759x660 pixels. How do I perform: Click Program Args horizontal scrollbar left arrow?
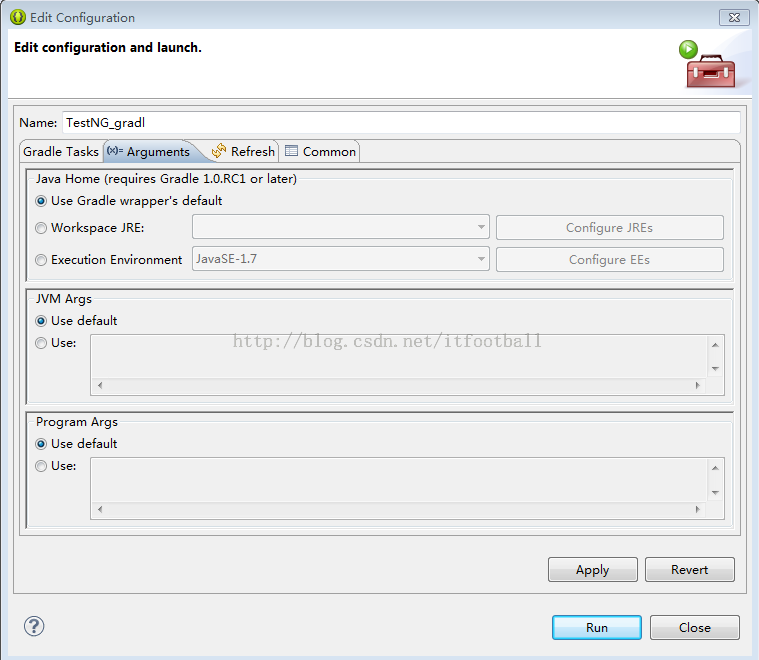[x=100, y=509]
